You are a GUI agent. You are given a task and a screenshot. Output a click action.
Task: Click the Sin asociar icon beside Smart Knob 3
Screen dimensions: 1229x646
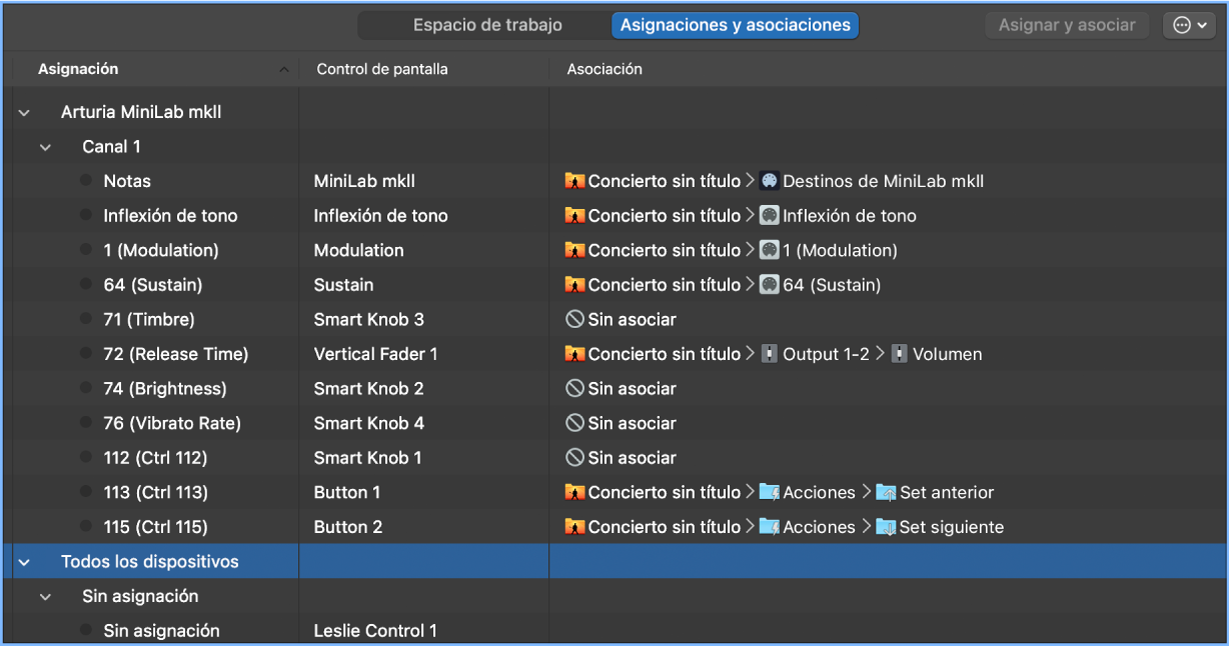coord(574,320)
